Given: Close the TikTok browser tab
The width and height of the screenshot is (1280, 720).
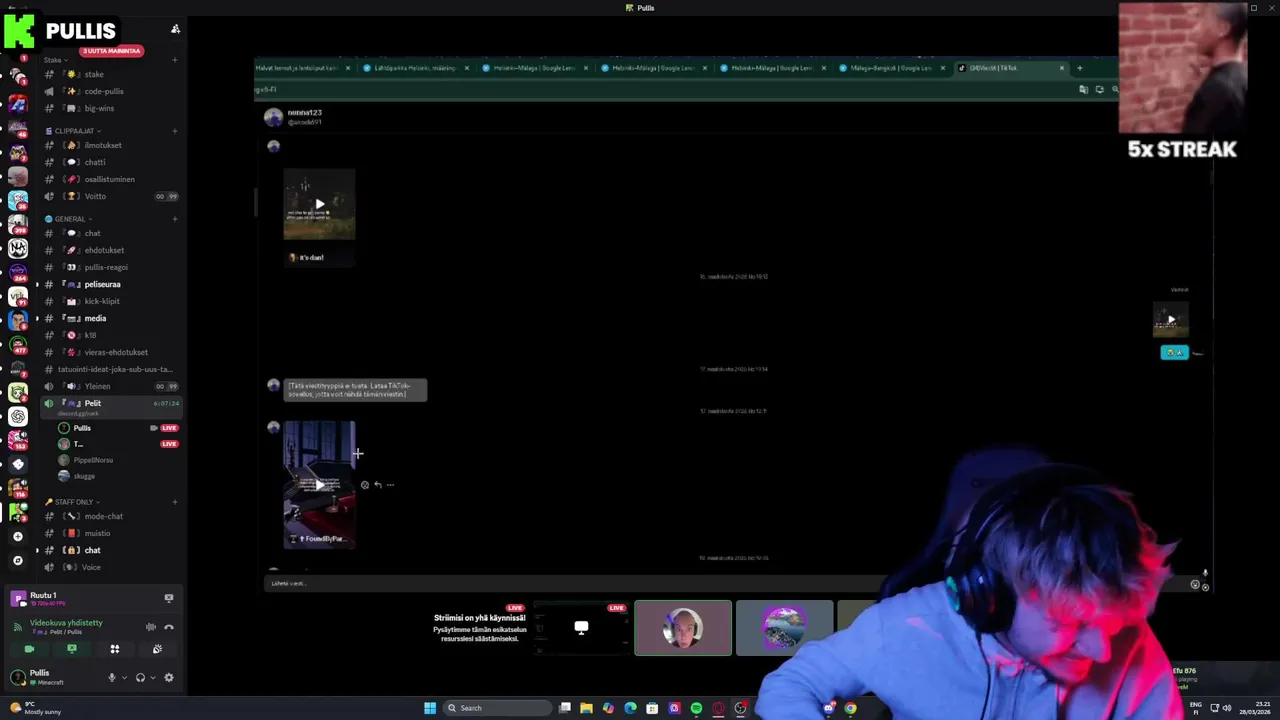Looking at the screenshot, I should [1062, 68].
